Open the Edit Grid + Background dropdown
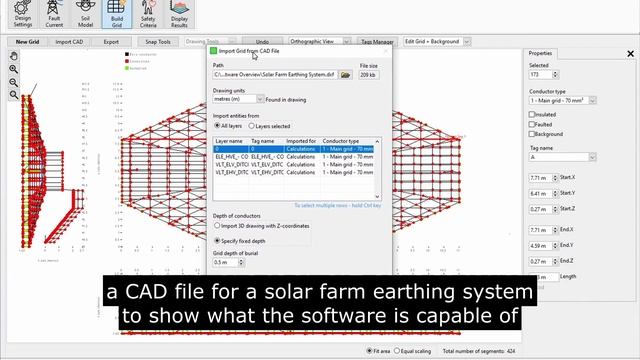Screen dimensions: 640x360 click(437, 42)
